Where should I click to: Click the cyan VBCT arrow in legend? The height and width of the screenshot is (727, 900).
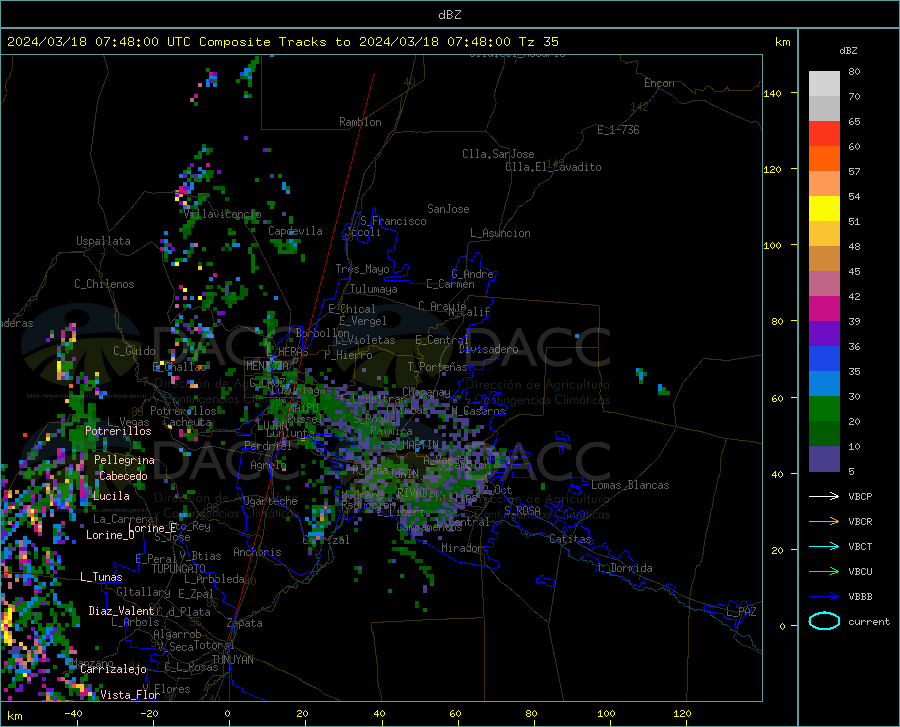click(824, 546)
